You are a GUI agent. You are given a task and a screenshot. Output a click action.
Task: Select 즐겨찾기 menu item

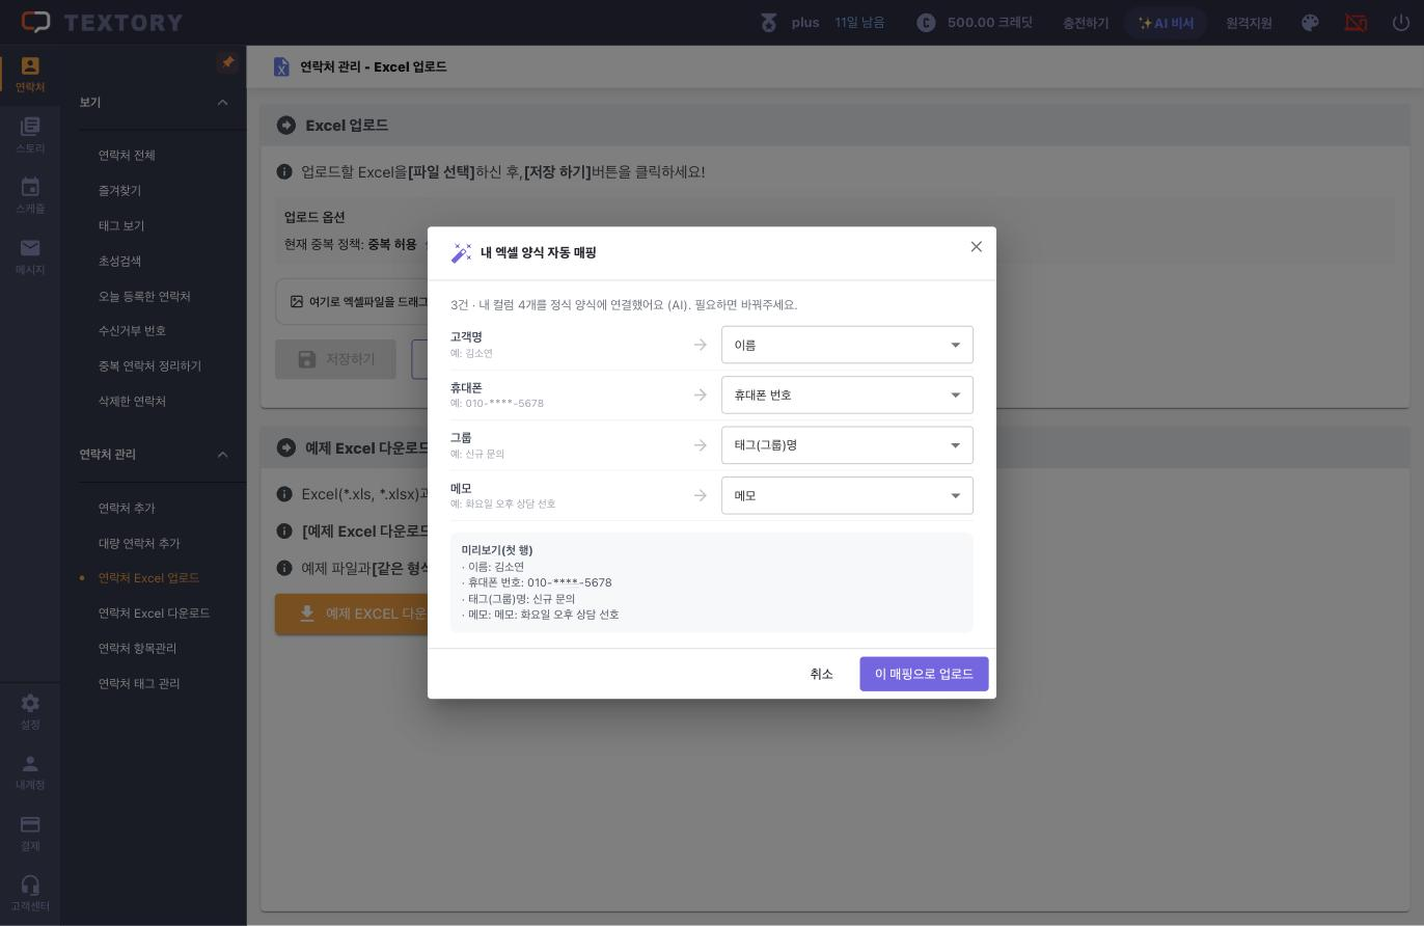[x=120, y=190]
